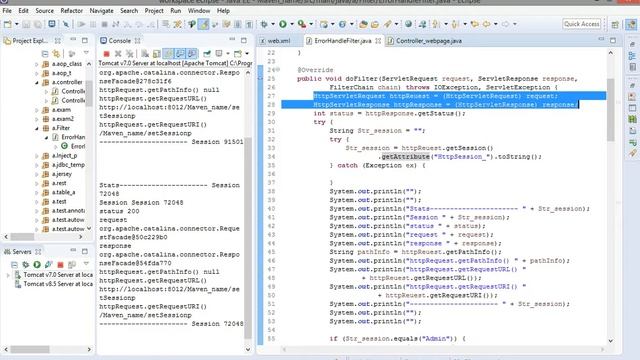Click 'status 200' line in Console output

pyautogui.click(x=119, y=211)
